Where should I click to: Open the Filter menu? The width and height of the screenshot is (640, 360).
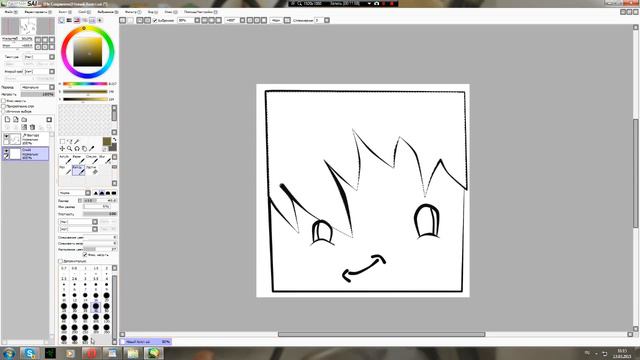[132, 12]
